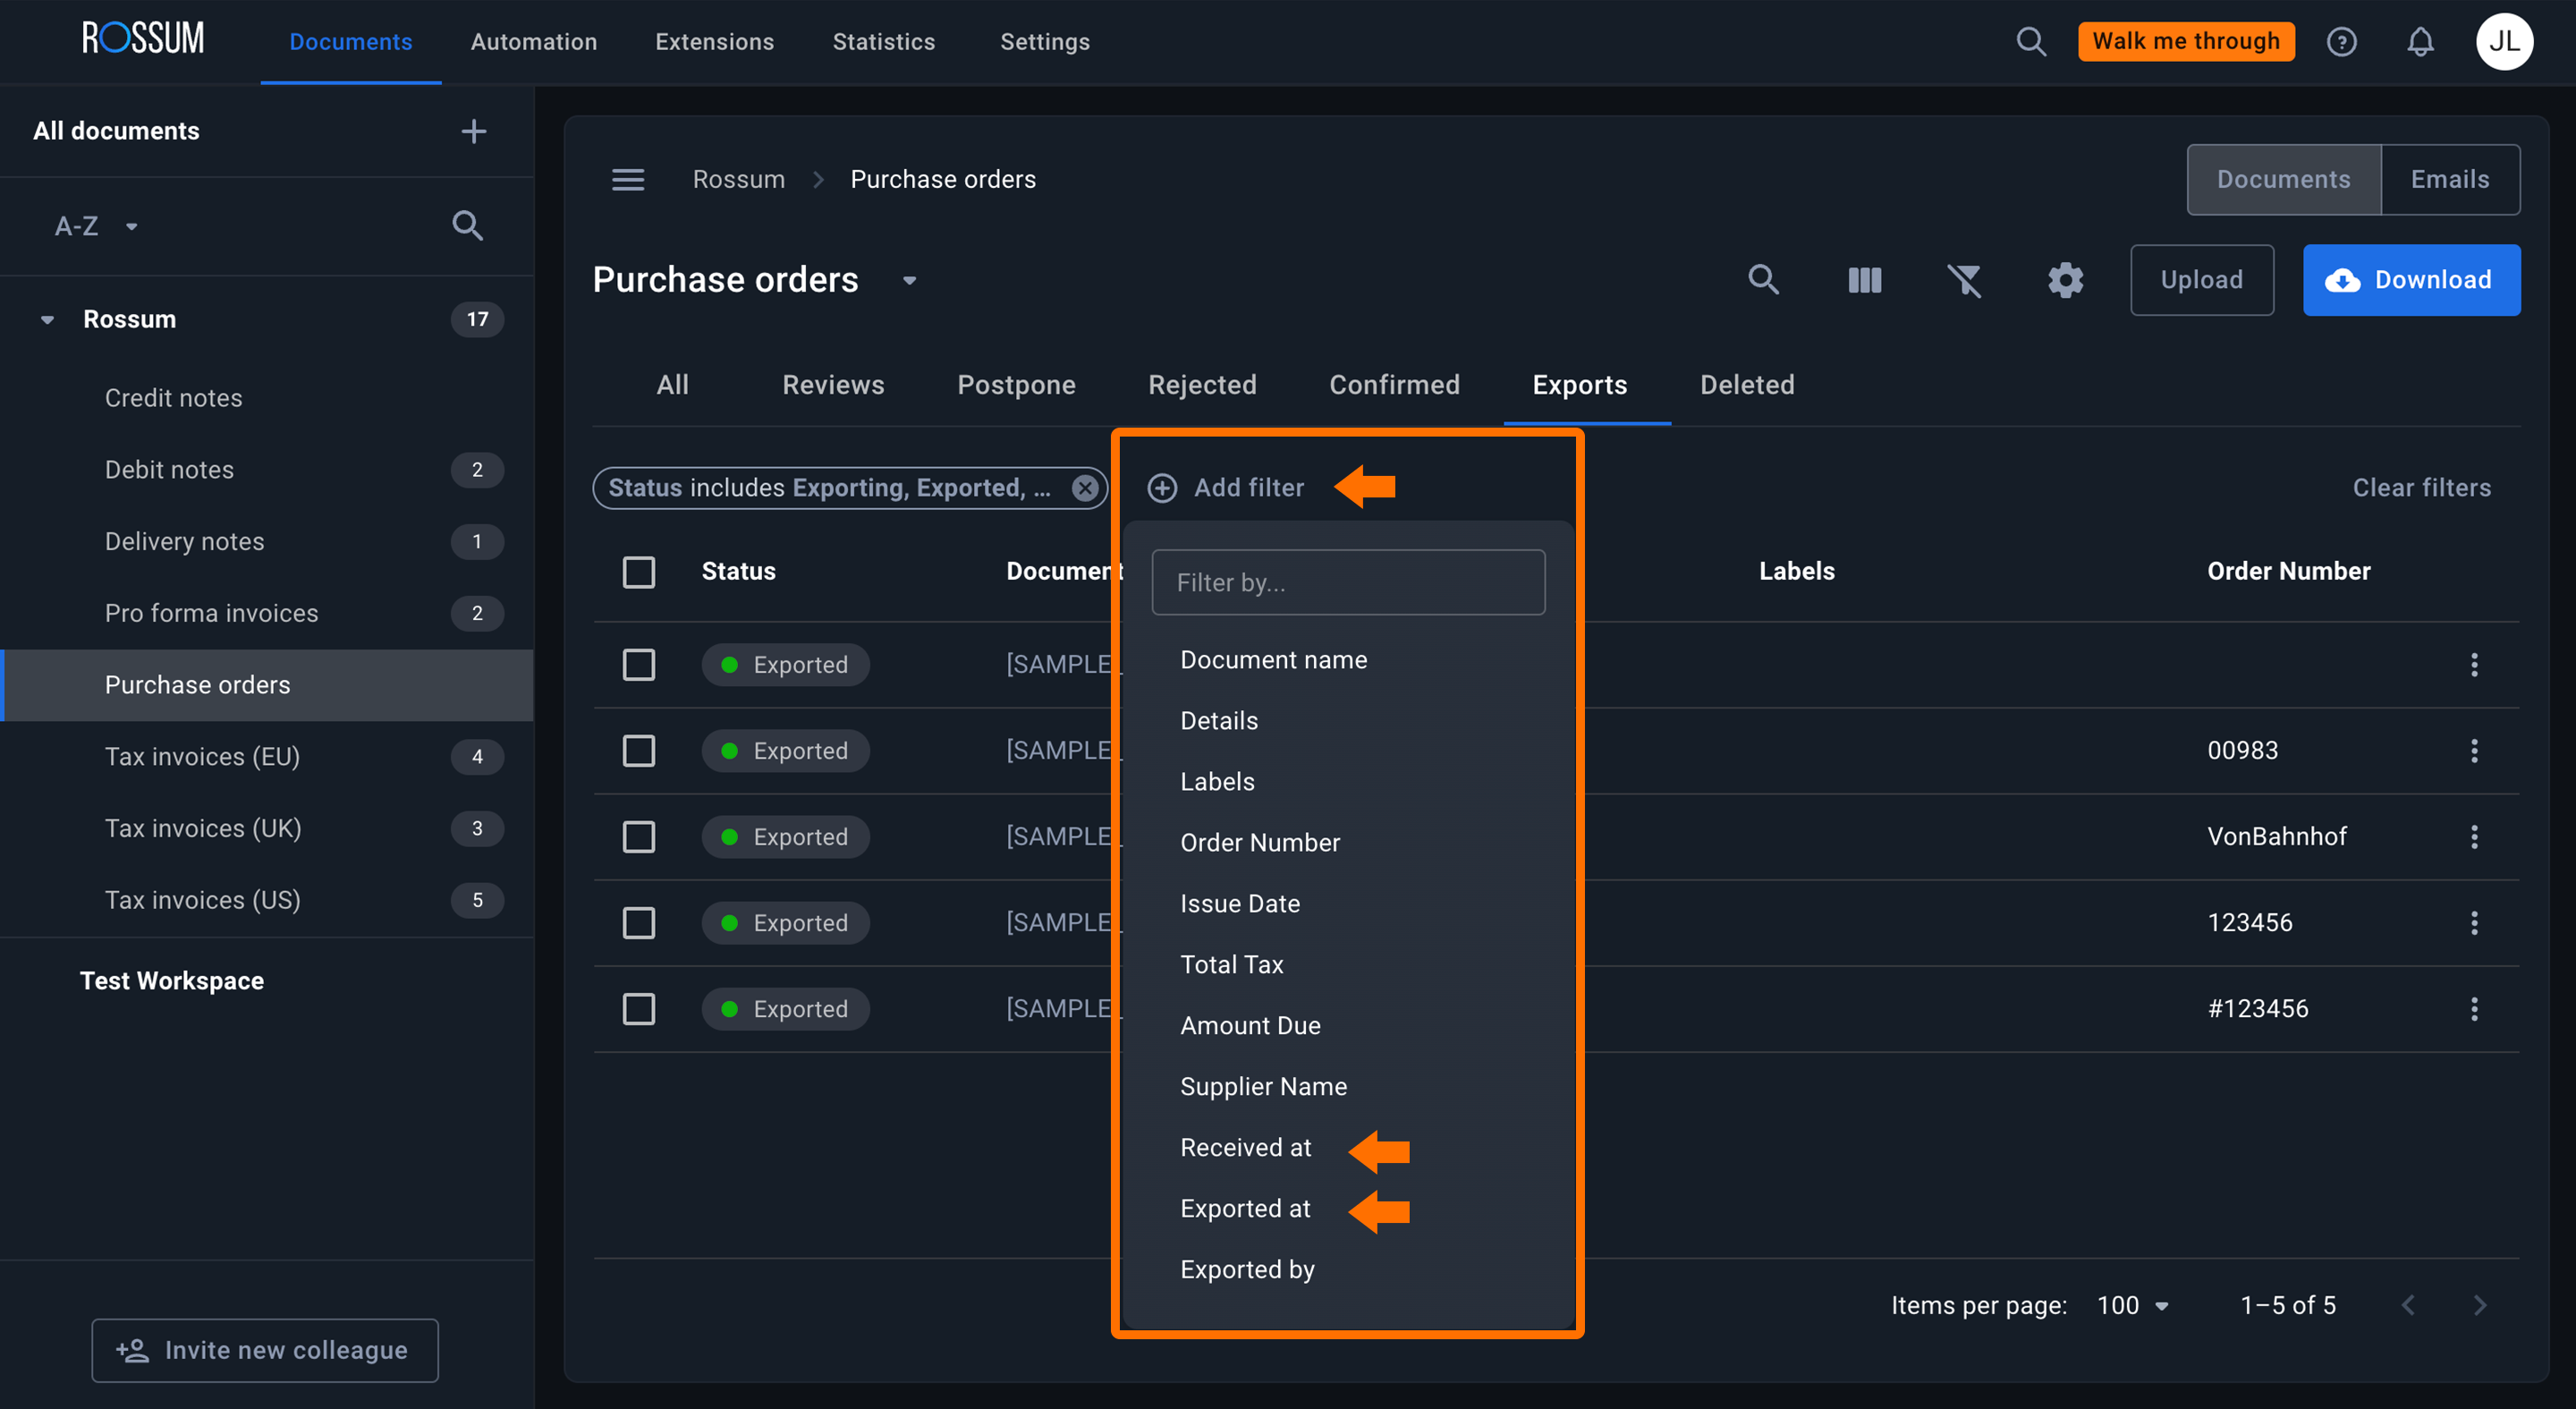Open row menu for order #123456
Viewport: 2576px width, 1409px height.
point(2474,1009)
